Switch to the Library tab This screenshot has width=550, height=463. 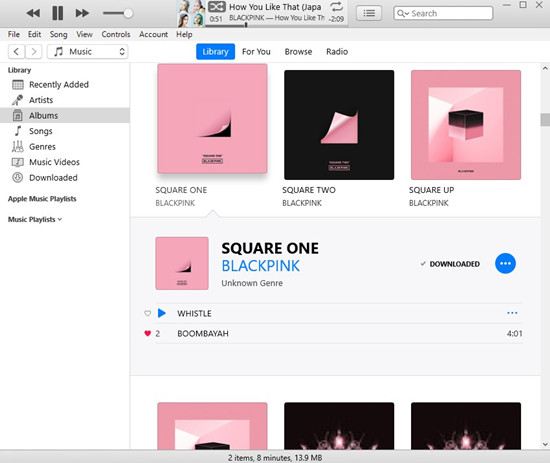[x=215, y=52]
